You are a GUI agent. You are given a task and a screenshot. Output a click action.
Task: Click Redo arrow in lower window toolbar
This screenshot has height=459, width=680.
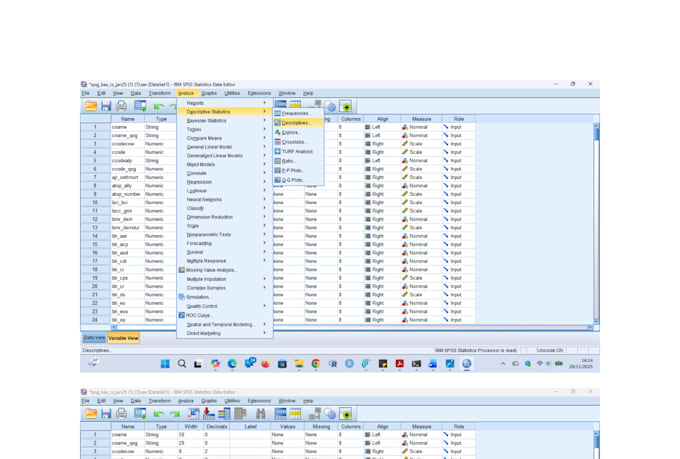click(174, 414)
